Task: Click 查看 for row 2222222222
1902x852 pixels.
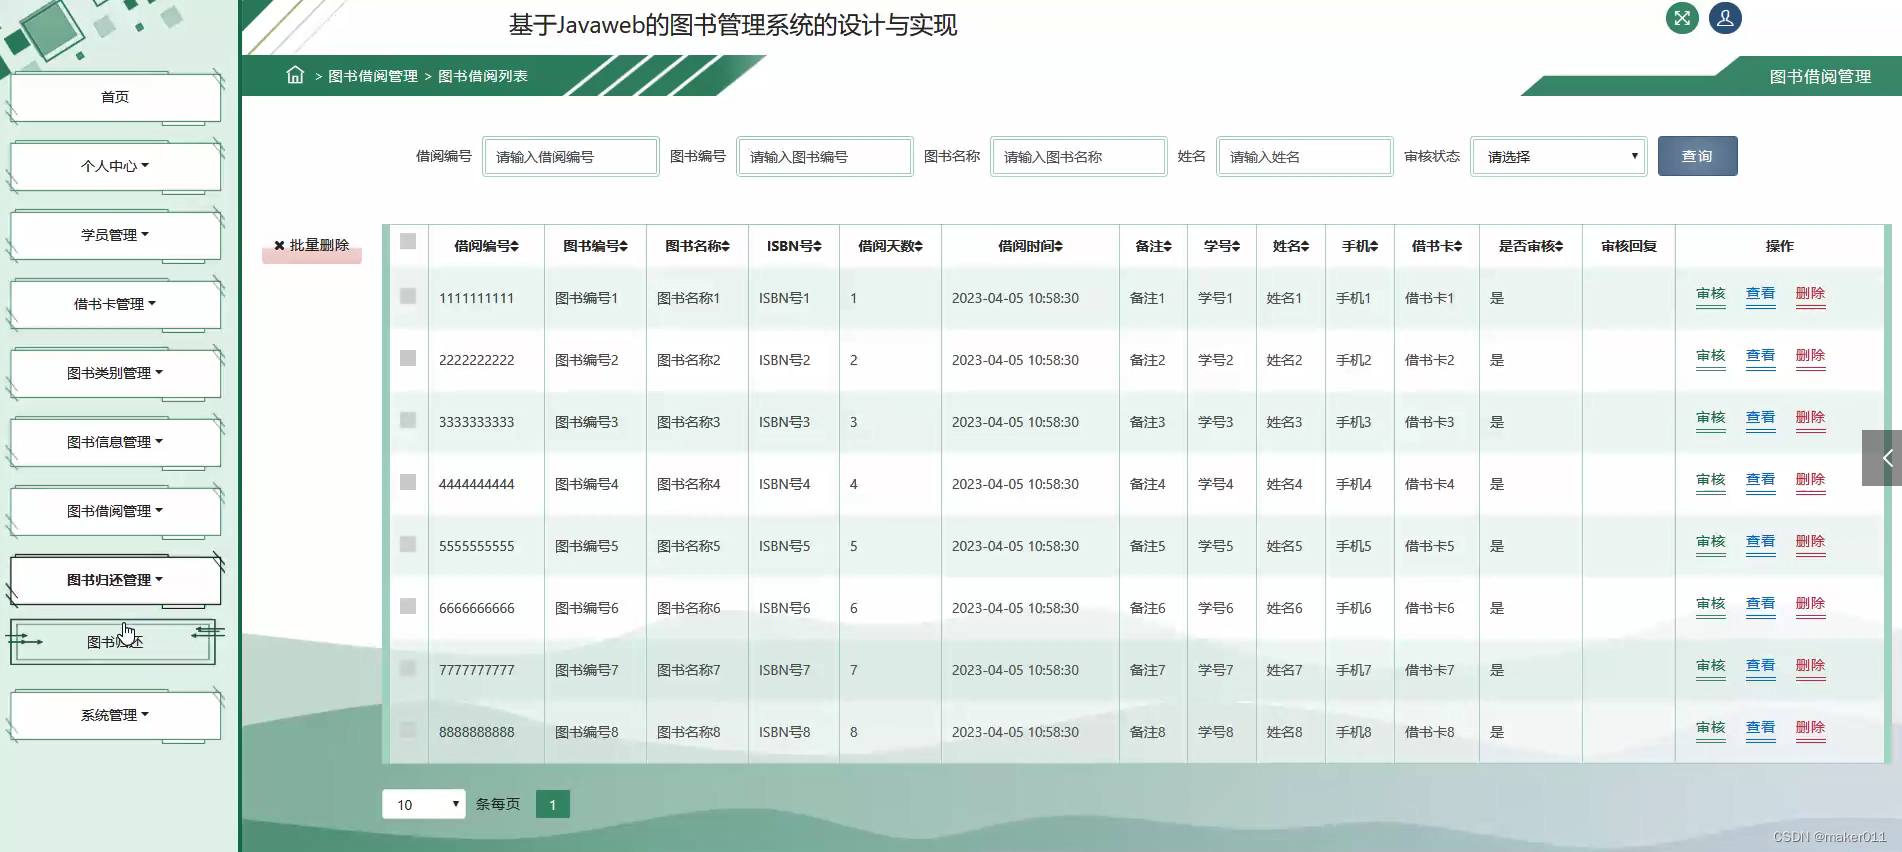Action: click(x=1760, y=356)
